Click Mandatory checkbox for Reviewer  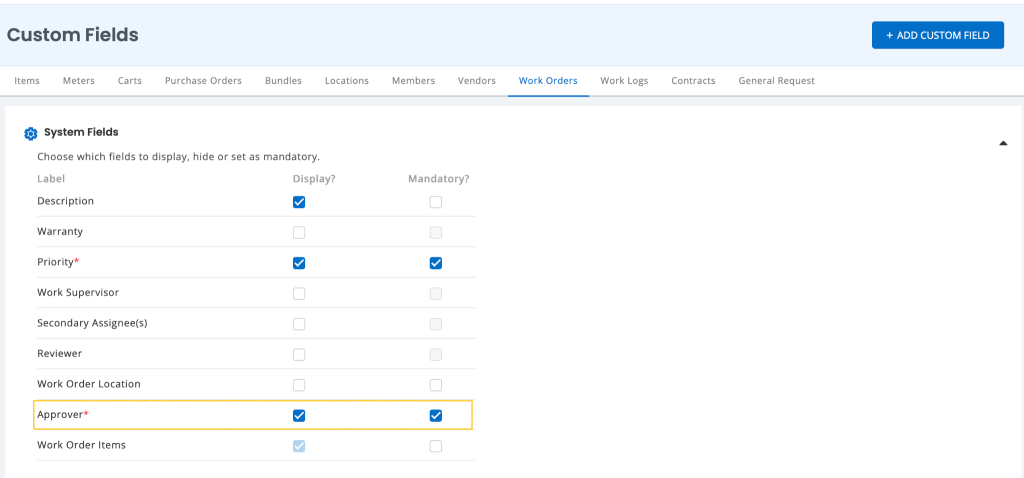[x=436, y=355]
